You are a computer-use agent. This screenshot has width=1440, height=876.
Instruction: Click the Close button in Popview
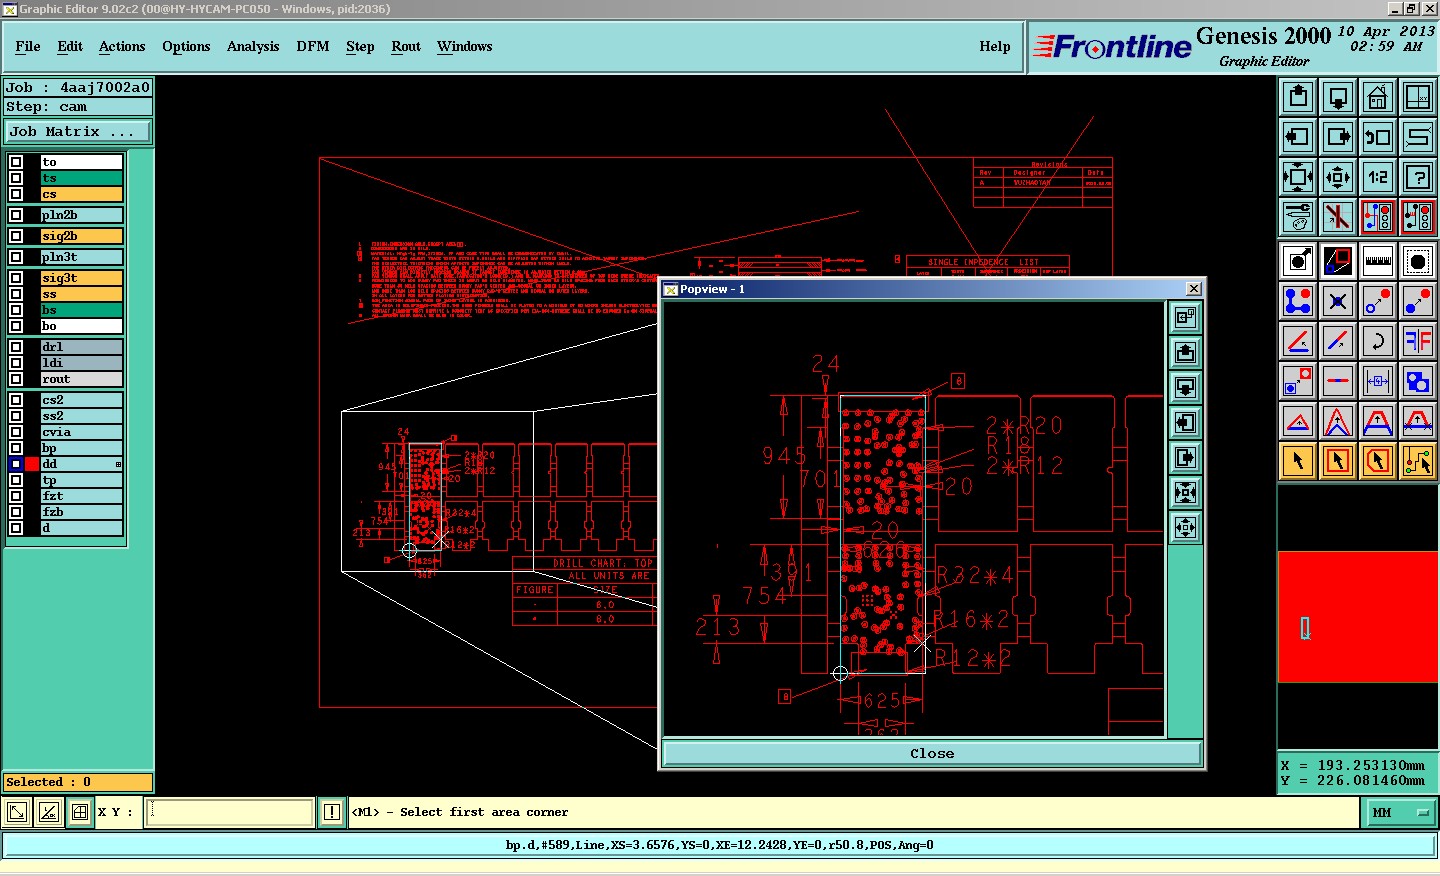click(x=932, y=753)
